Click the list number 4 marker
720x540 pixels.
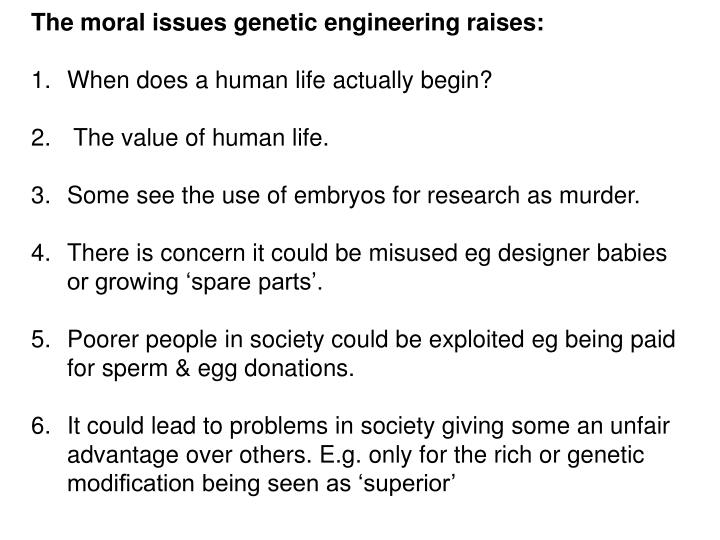point(41,253)
